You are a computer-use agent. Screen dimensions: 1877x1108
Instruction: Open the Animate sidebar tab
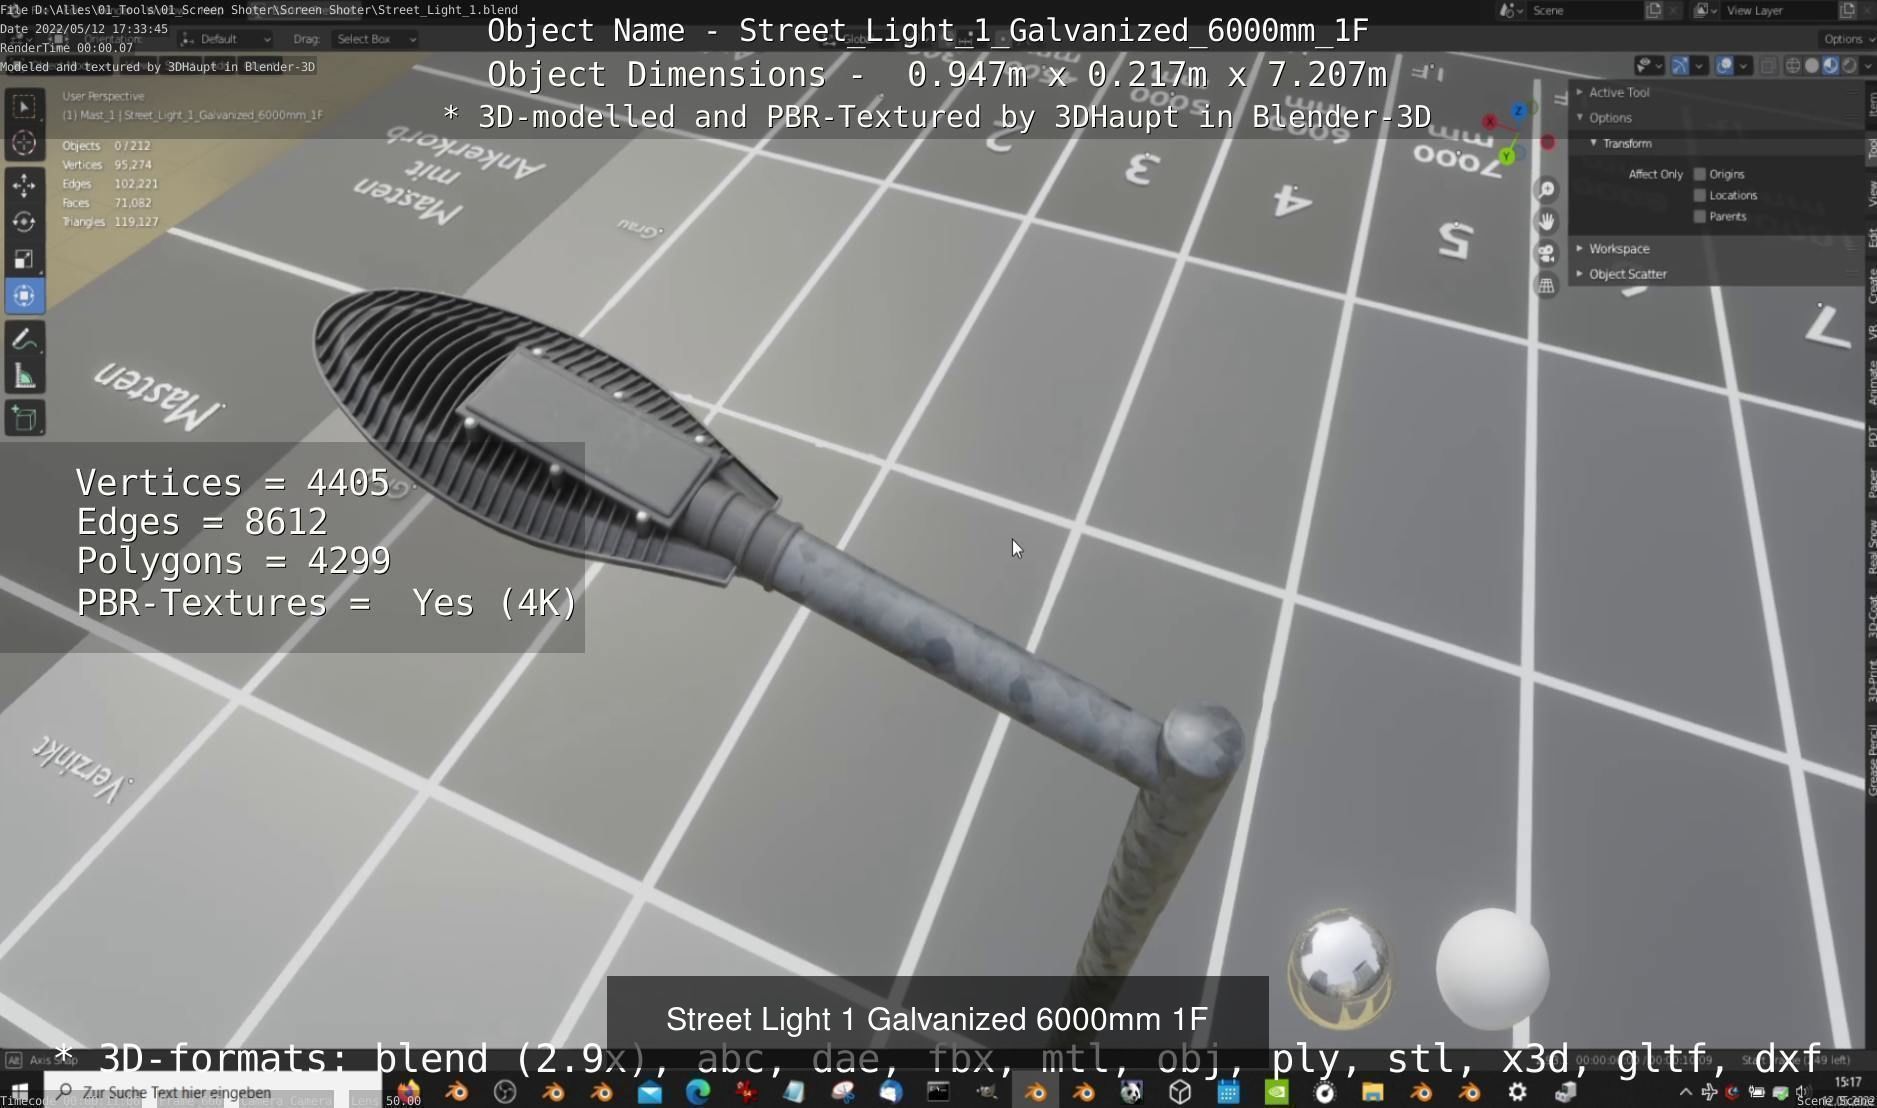coord(1871,382)
